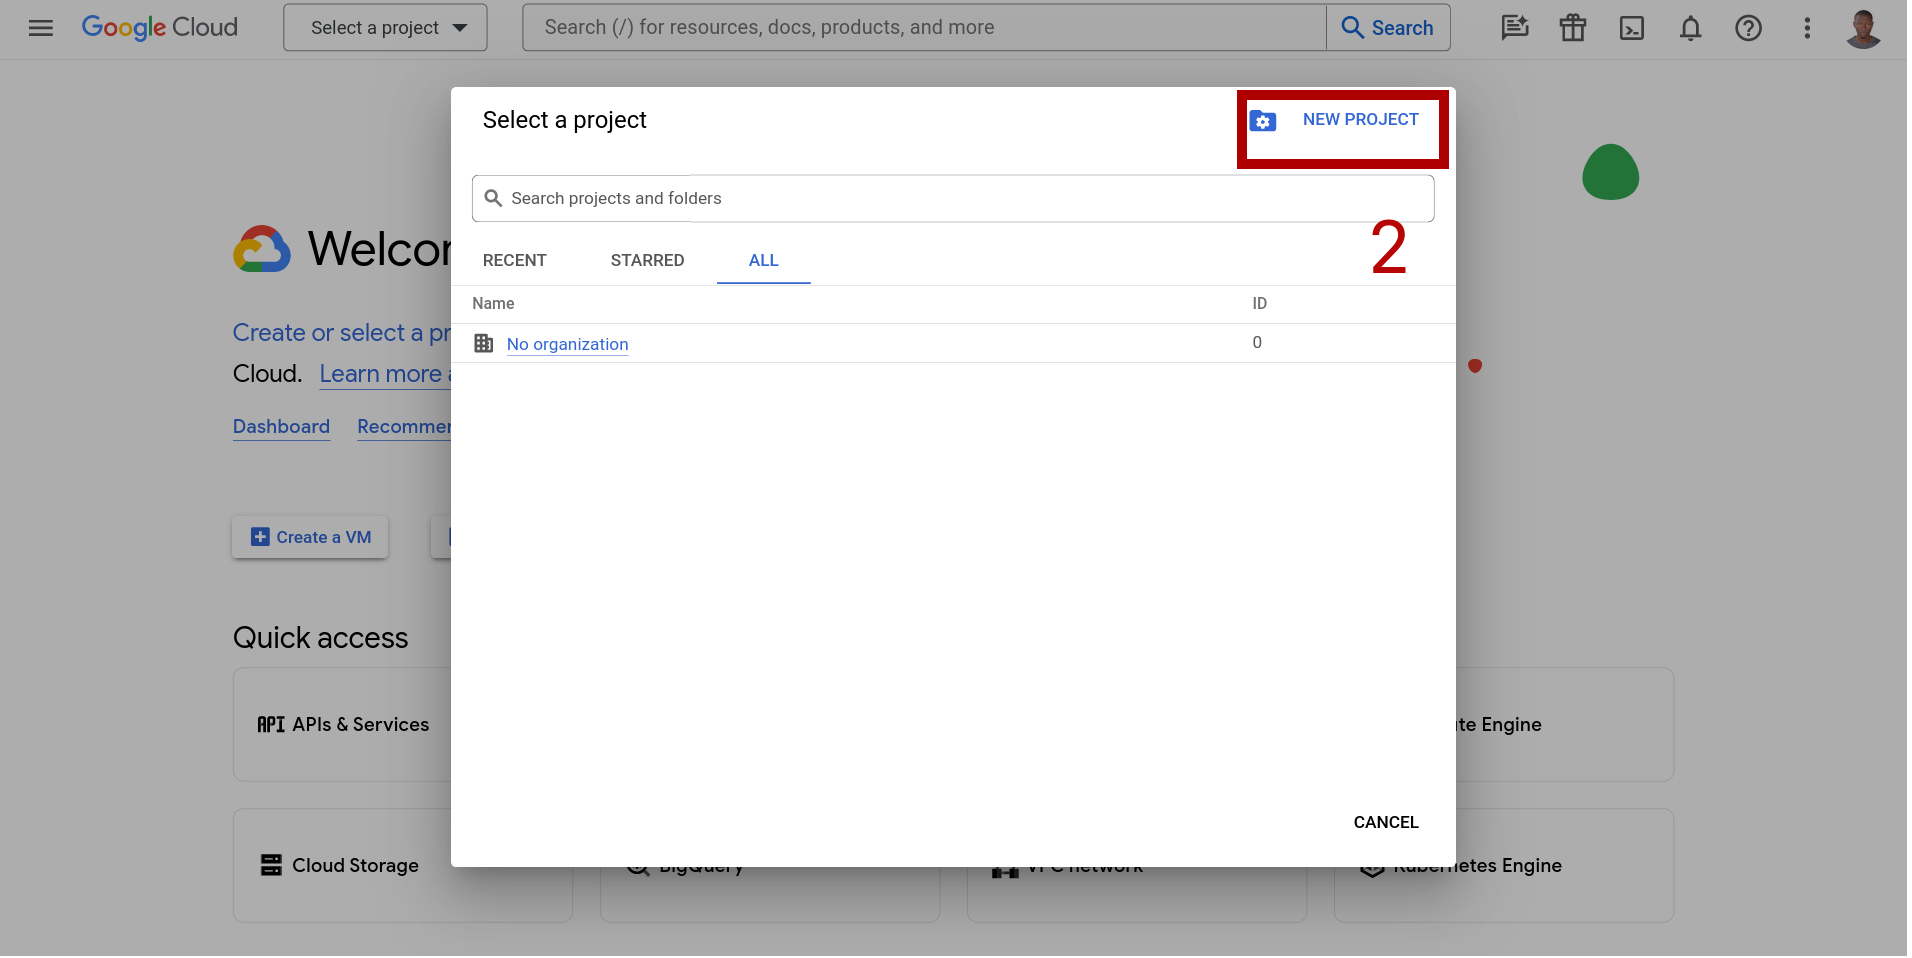Click the resources search bar
The height and width of the screenshot is (958, 1912).
(924, 28)
